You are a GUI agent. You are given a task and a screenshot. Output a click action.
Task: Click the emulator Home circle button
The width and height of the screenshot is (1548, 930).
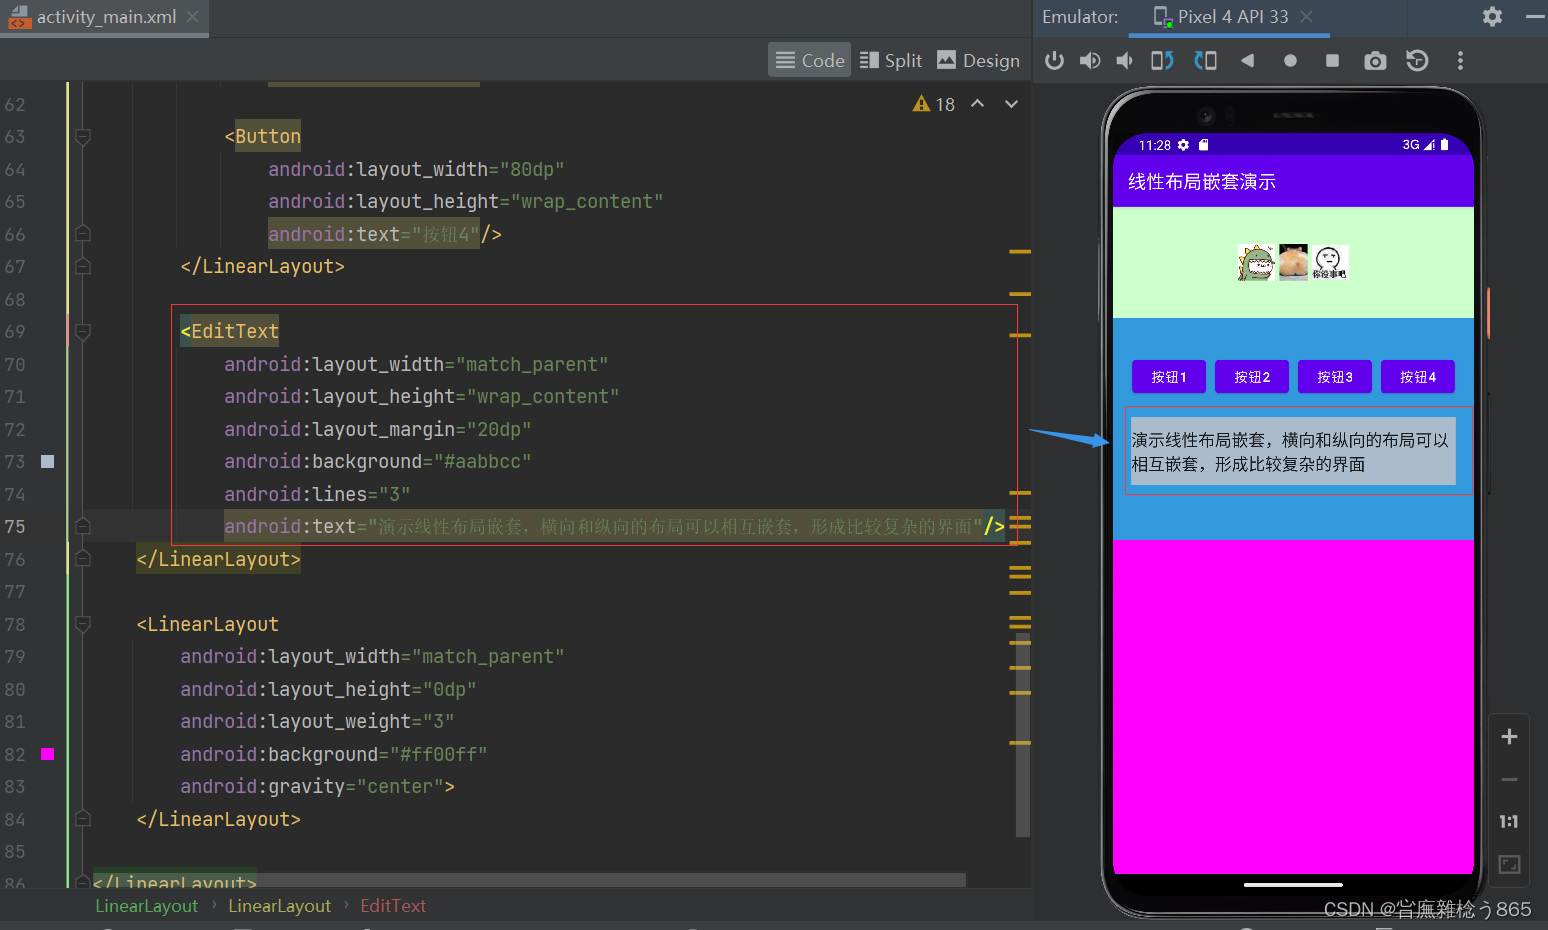(x=1290, y=61)
